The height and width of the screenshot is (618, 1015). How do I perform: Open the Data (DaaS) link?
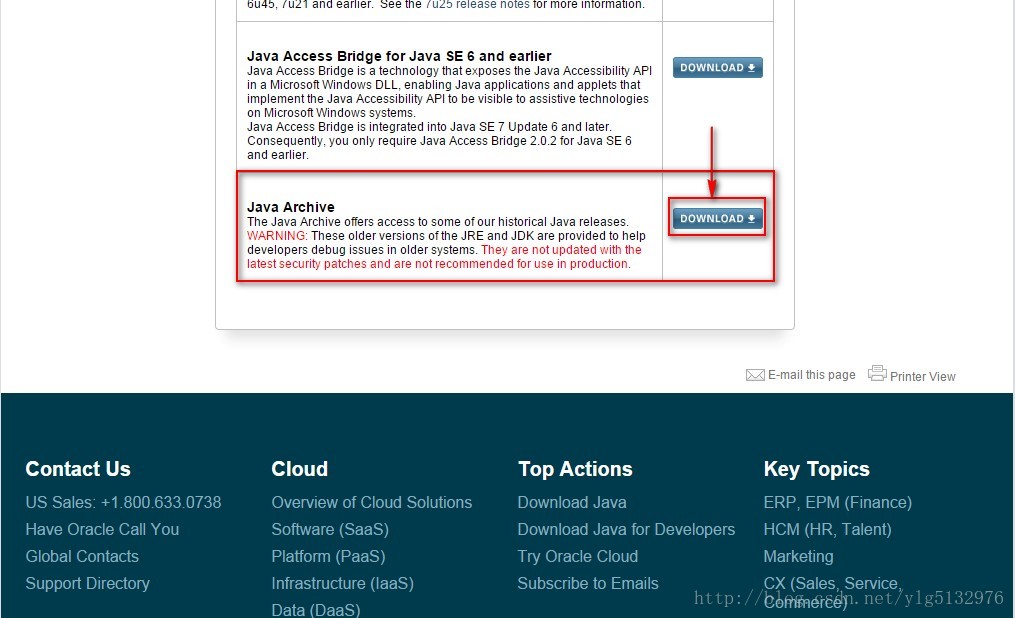click(316, 610)
